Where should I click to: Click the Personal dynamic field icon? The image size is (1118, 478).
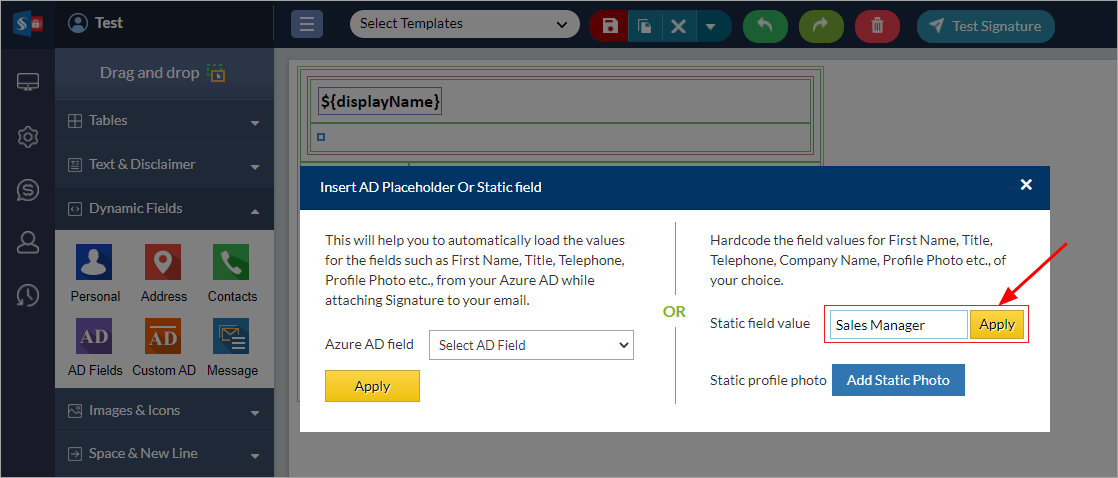(x=94, y=263)
